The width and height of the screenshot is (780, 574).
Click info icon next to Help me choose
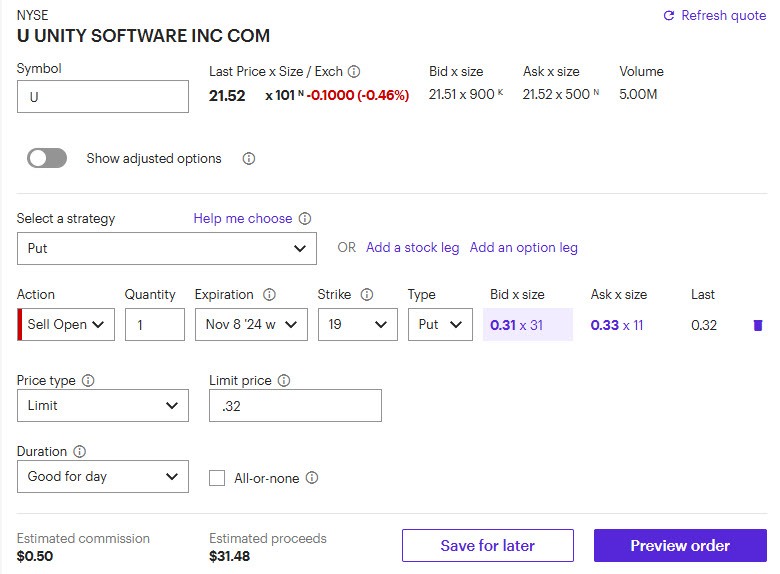pos(305,219)
